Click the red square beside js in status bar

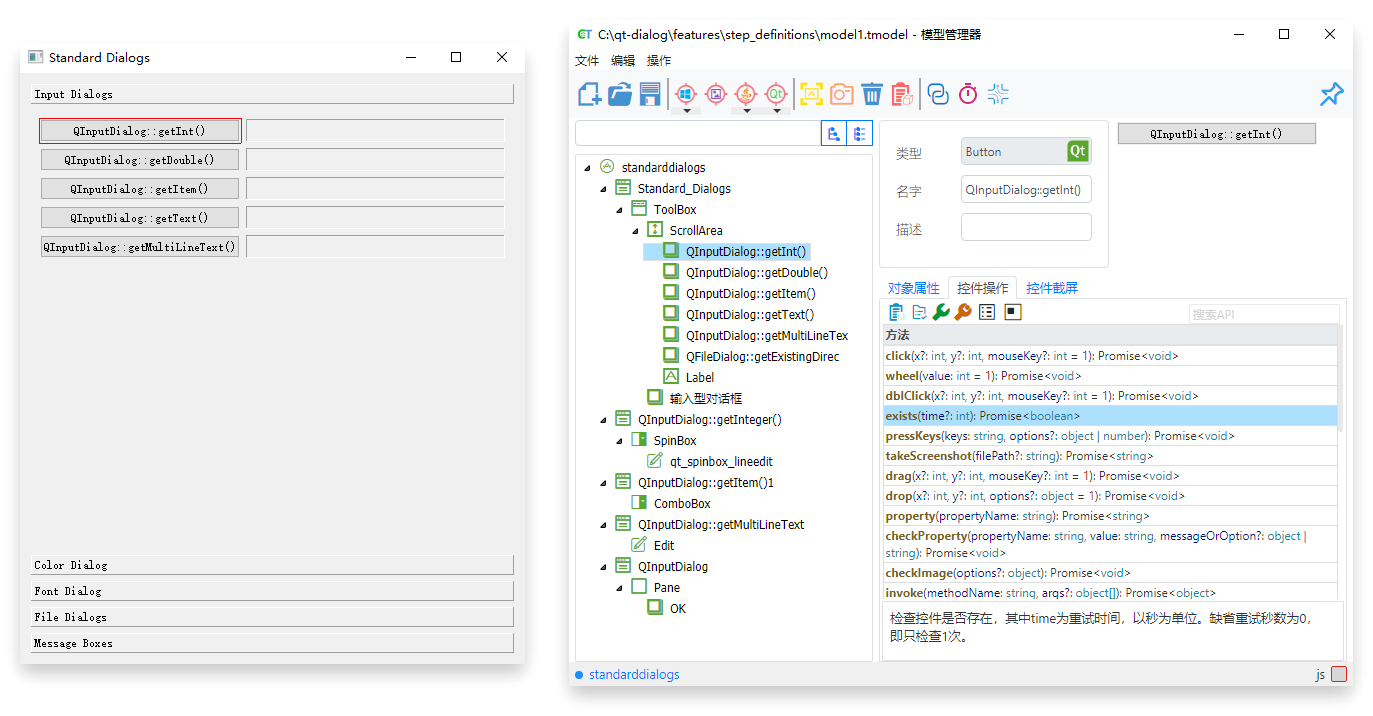click(1339, 675)
